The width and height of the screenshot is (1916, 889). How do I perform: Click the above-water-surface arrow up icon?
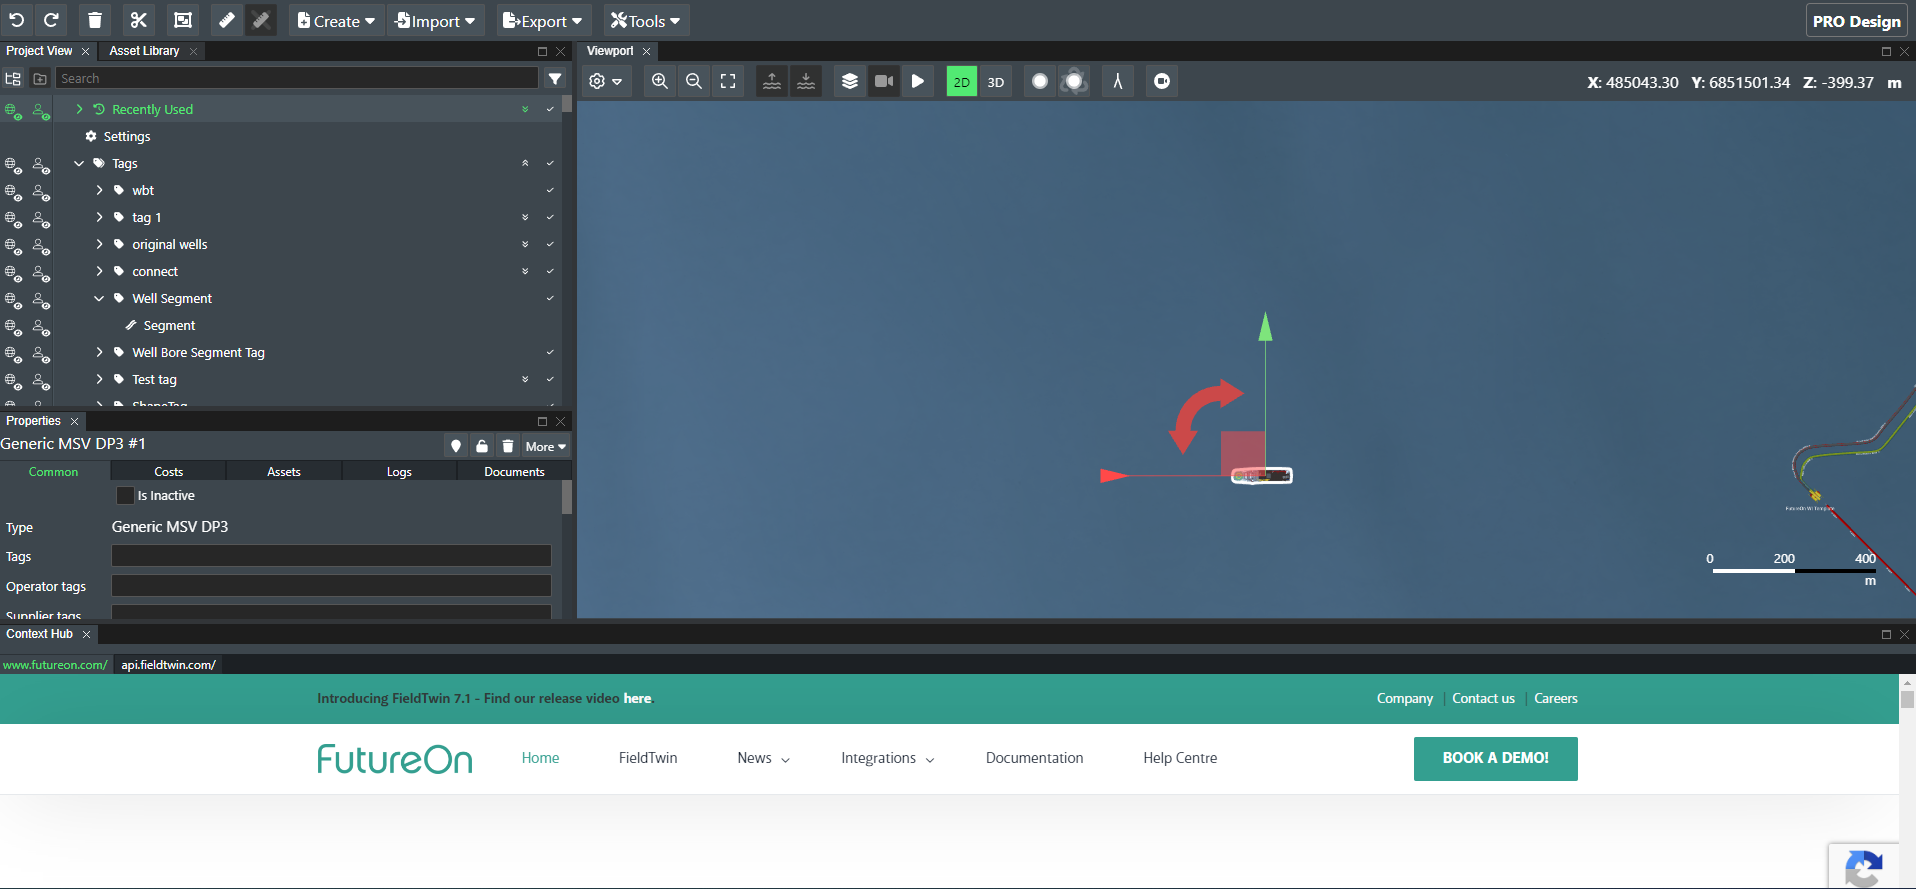(x=772, y=81)
